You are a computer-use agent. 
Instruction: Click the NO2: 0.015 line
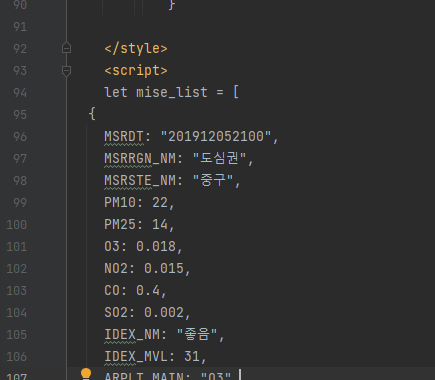point(147,269)
